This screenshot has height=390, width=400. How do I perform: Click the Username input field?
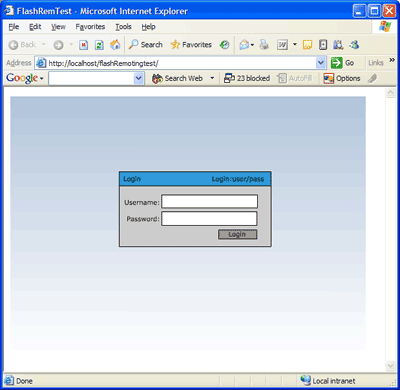click(210, 202)
